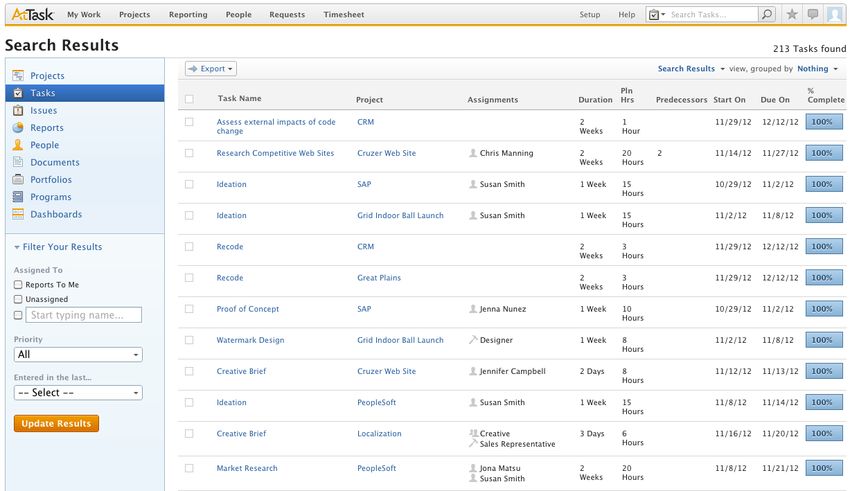
Task: Click the People sidebar icon
Action: click(18, 145)
